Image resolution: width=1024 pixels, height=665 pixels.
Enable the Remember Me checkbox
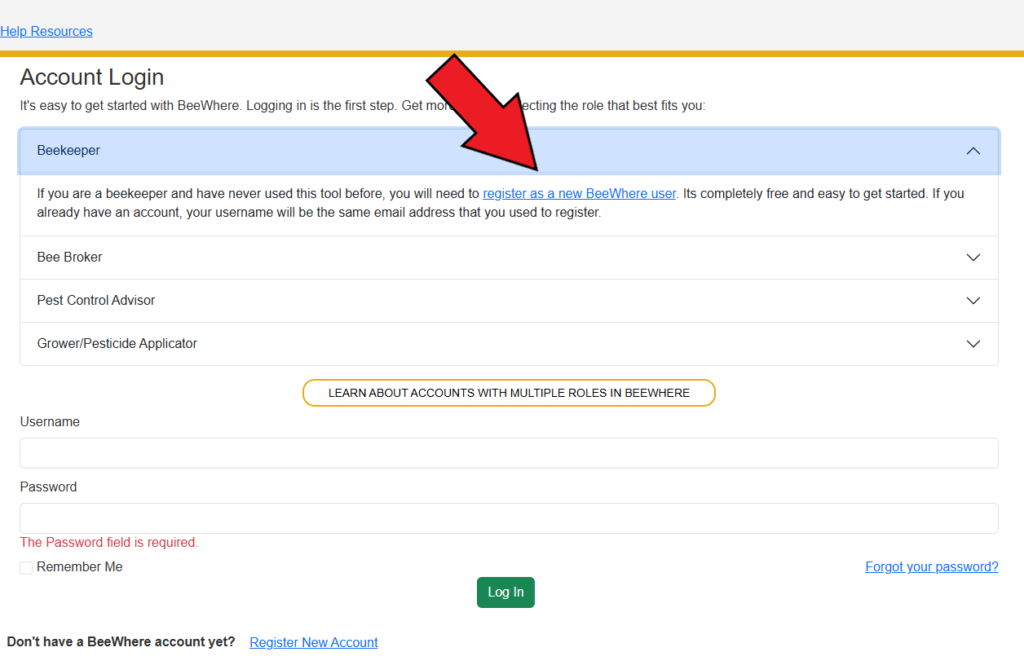25,567
